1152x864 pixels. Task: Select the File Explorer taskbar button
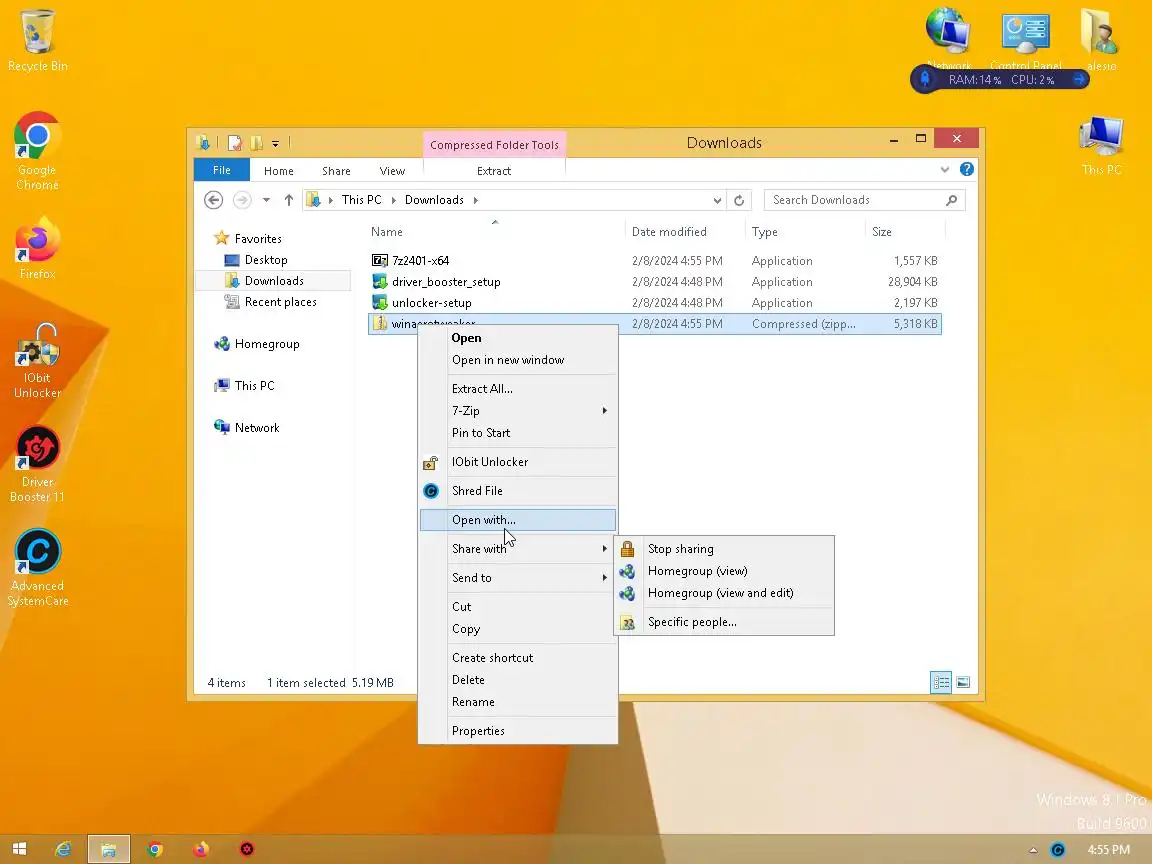pos(109,849)
